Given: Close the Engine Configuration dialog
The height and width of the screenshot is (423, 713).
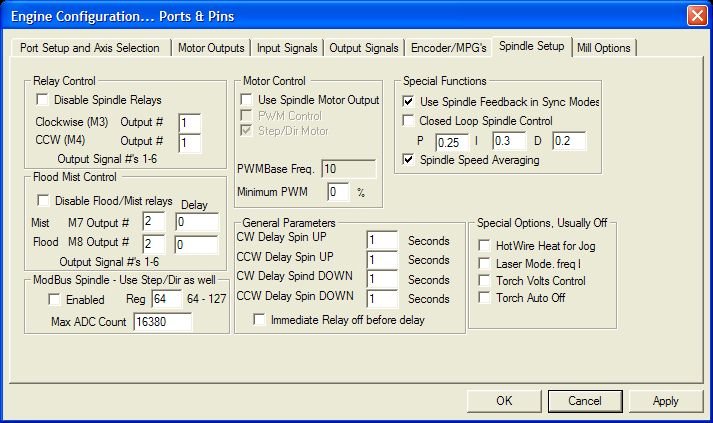Looking at the screenshot, I should [697, 14].
